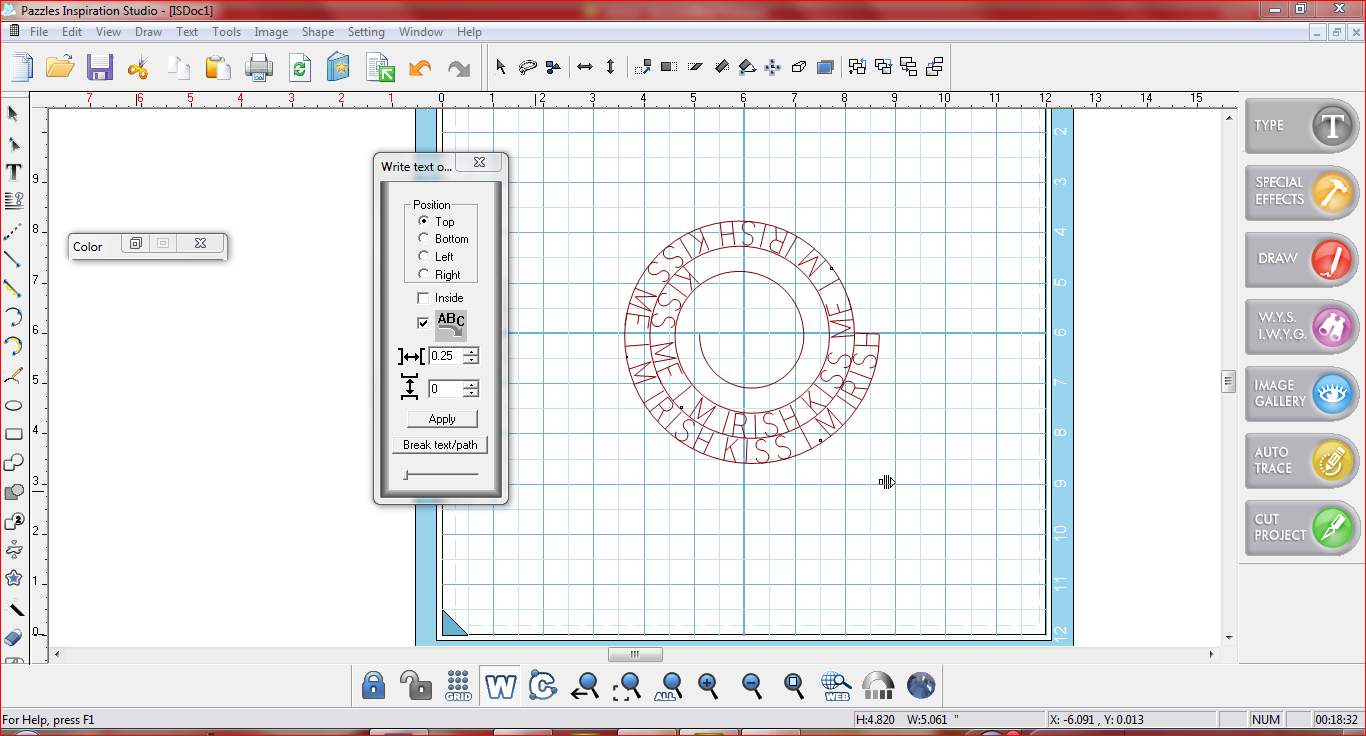Open the Image Gallery panel
The height and width of the screenshot is (736, 1366).
point(1299,394)
